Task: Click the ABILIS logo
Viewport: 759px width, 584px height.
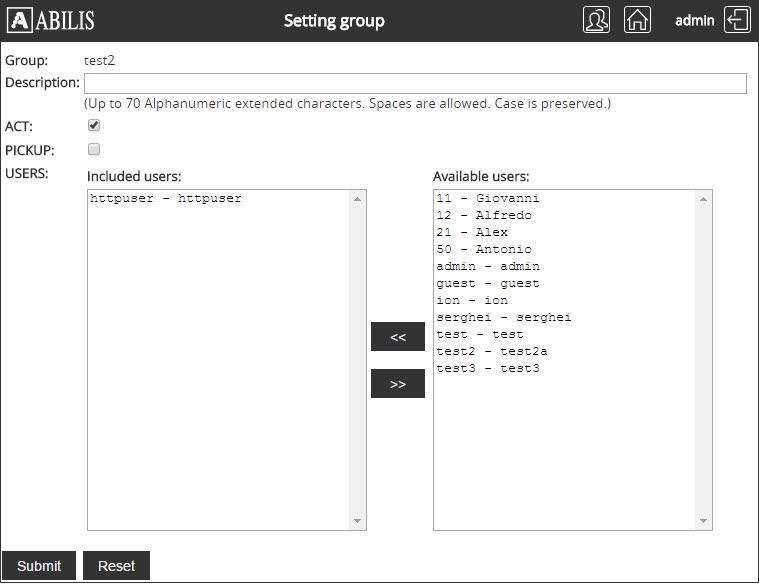Action: pyautogui.click(x=51, y=20)
